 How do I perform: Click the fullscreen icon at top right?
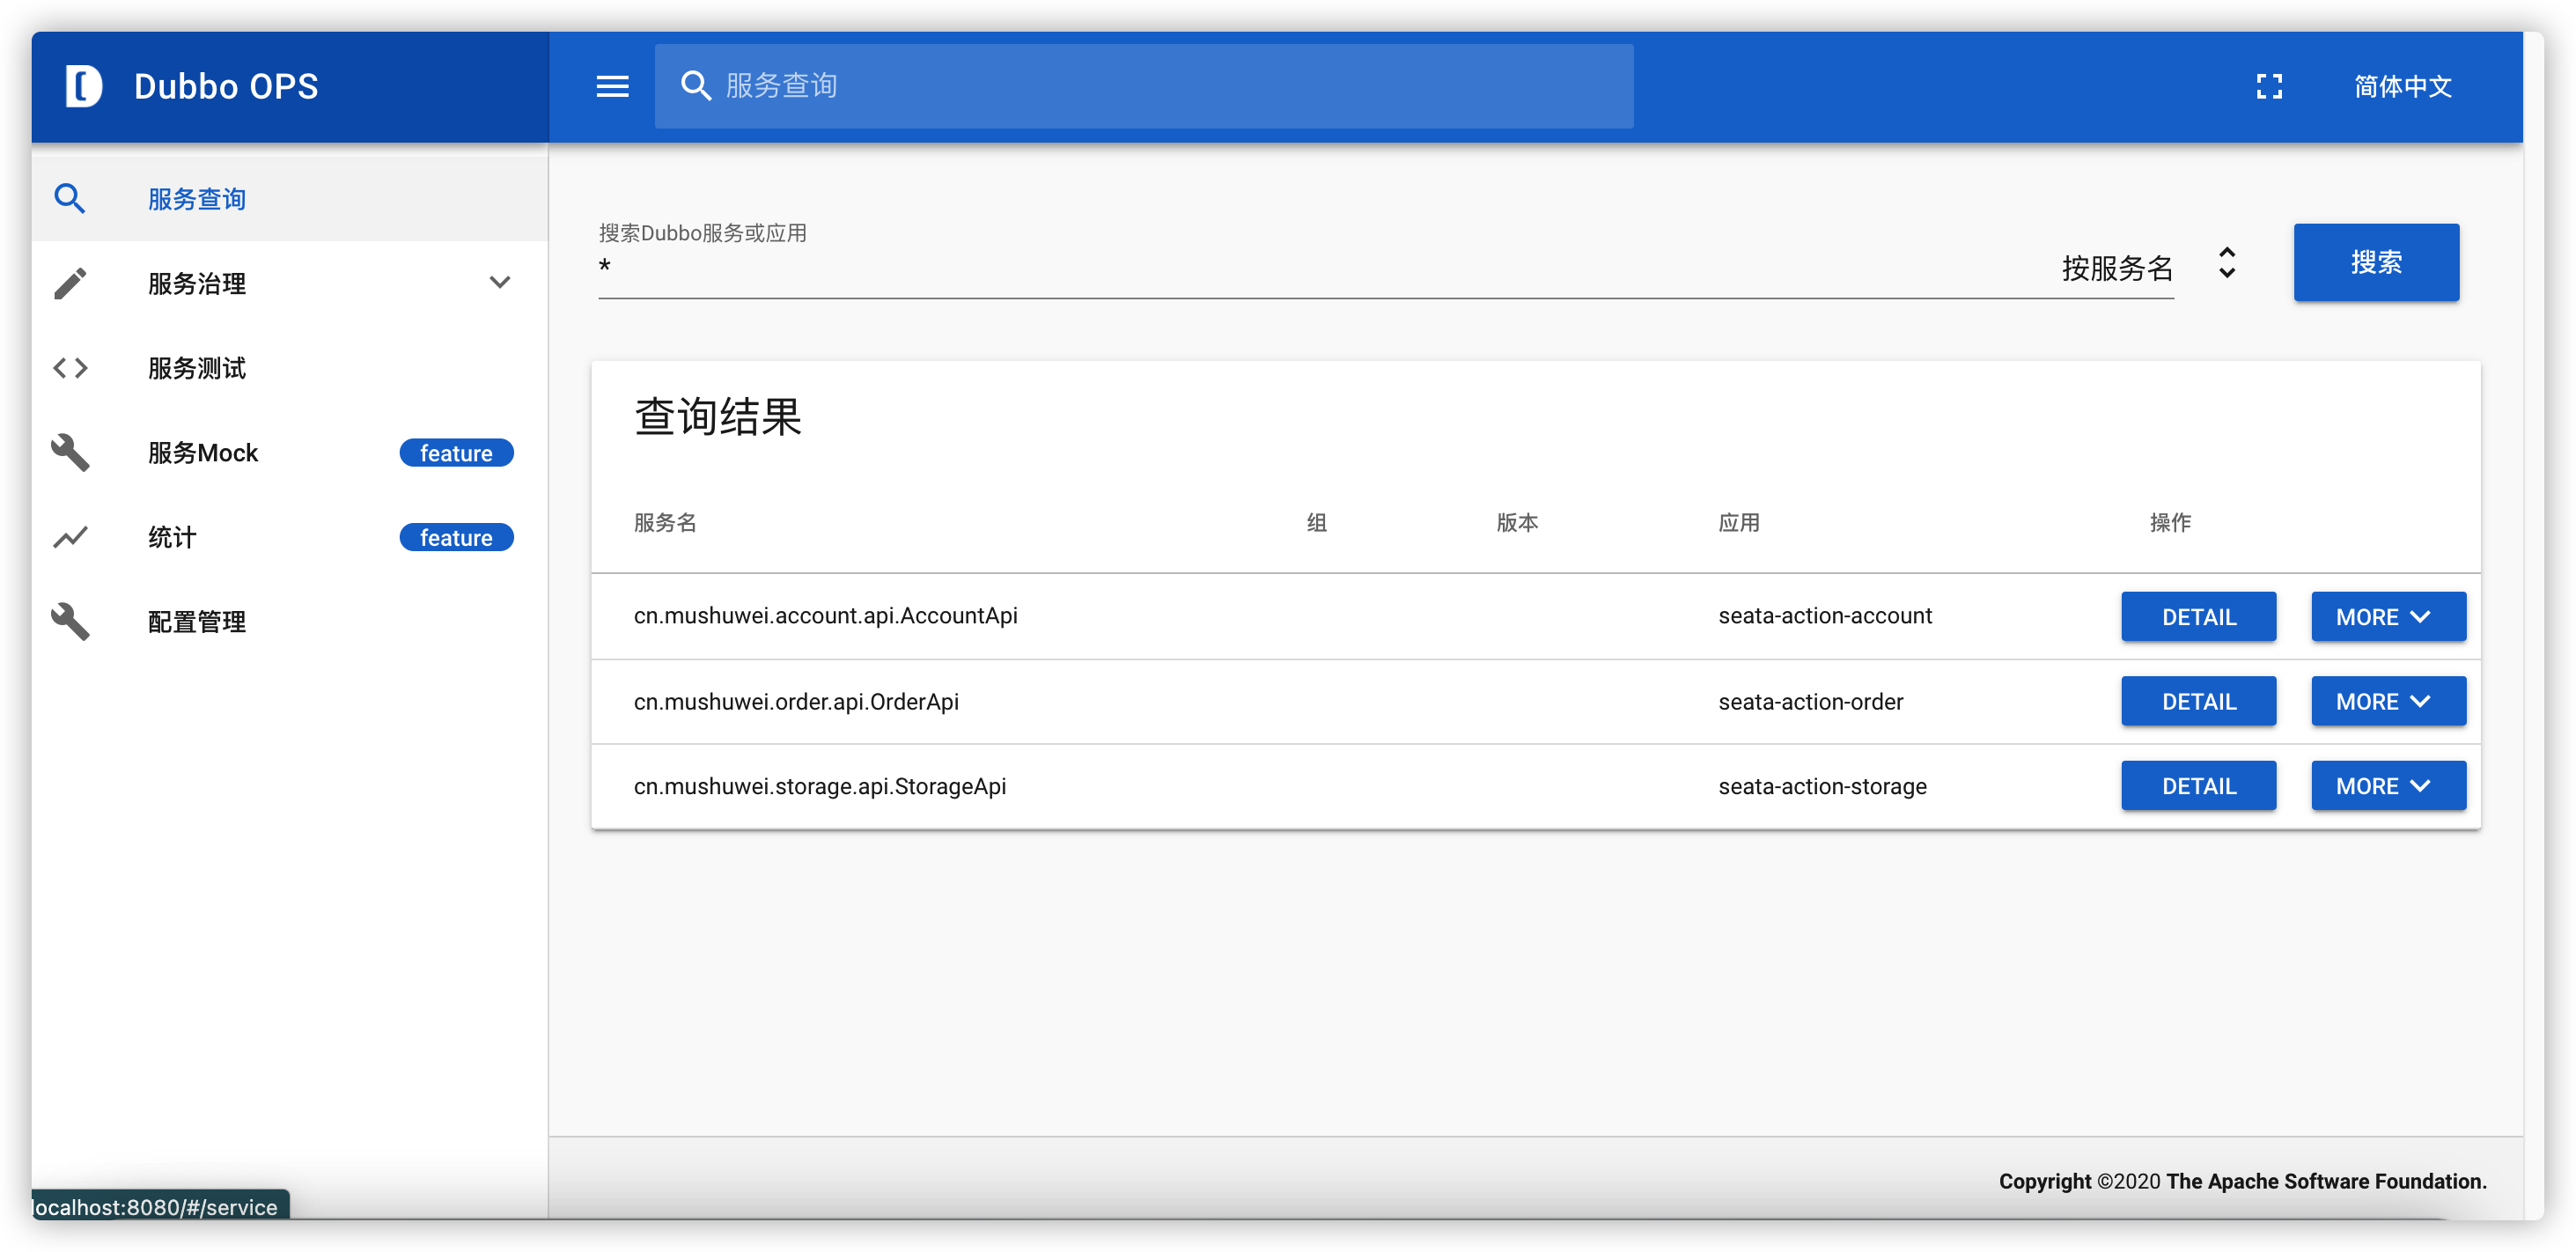(x=2270, y=86)
